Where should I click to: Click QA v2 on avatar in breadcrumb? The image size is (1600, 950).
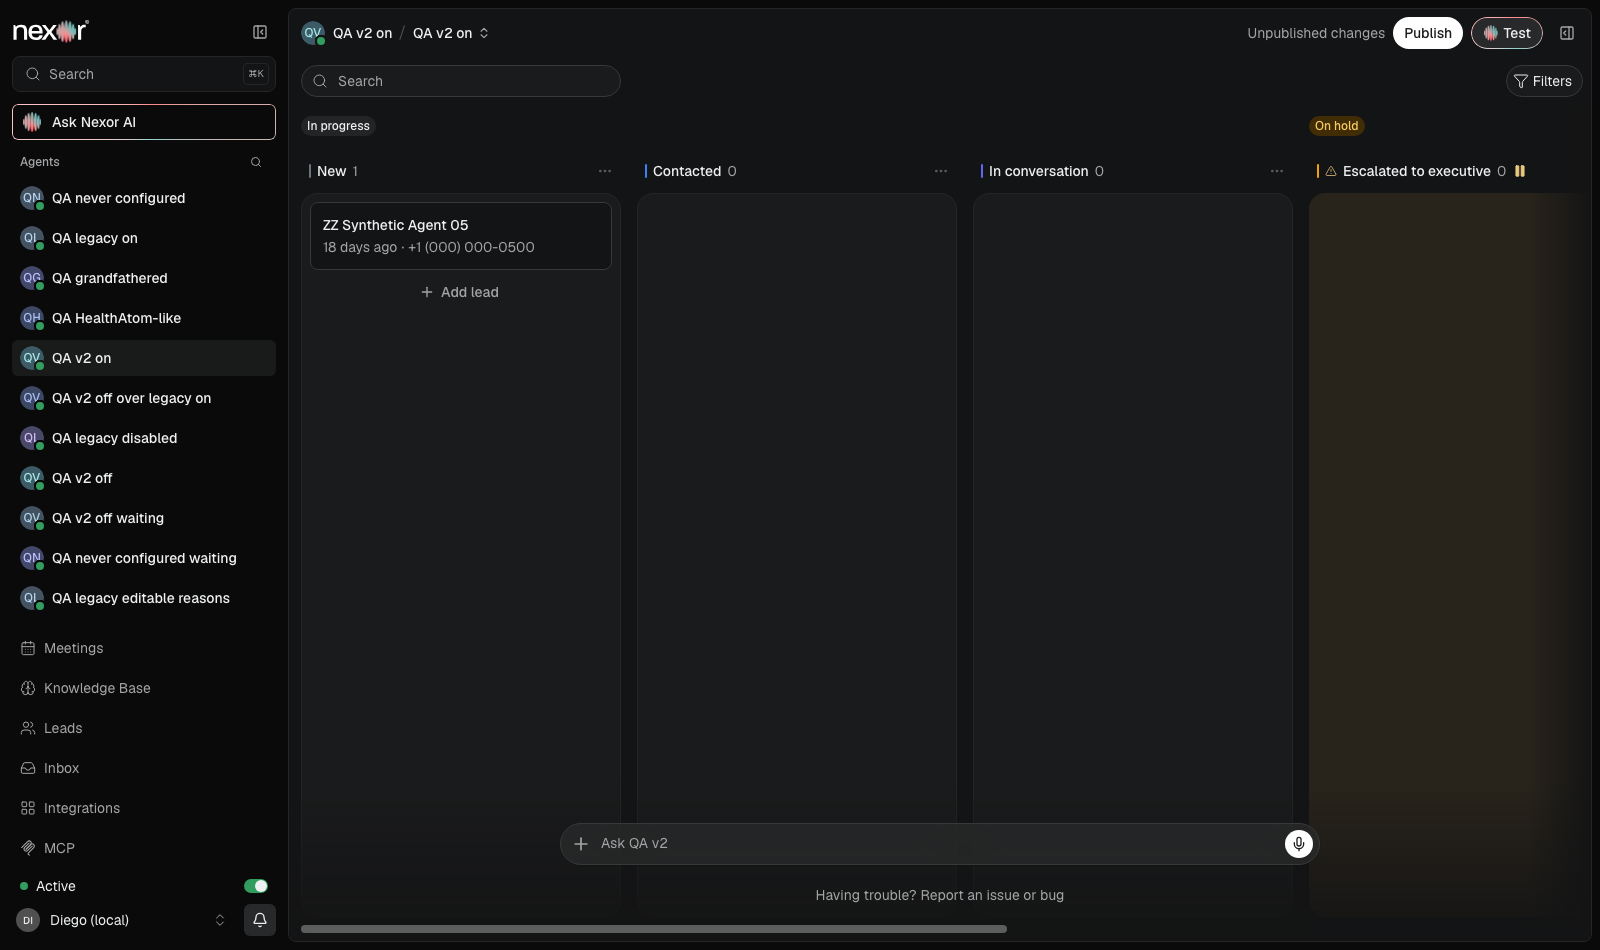pyautogui.click(x=313, y=33)
